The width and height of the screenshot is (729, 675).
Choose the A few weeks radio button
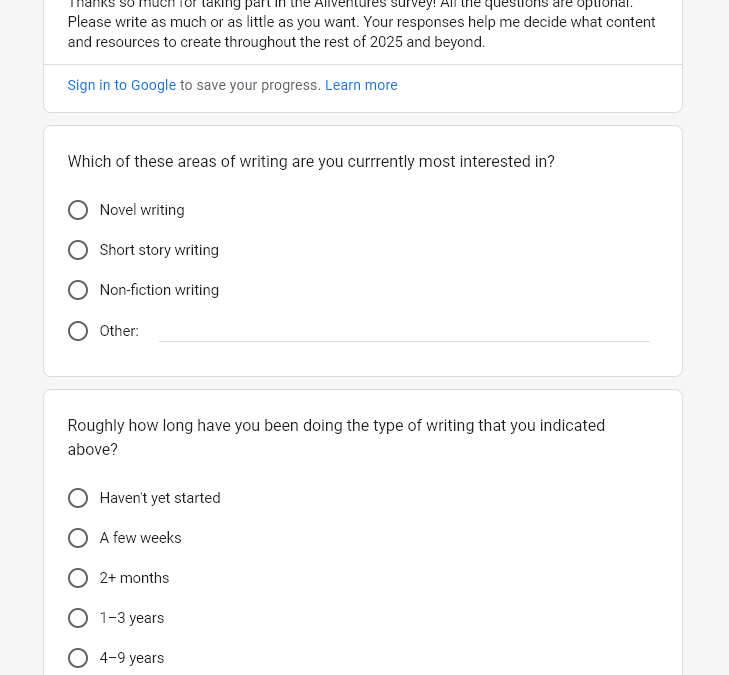78,538
